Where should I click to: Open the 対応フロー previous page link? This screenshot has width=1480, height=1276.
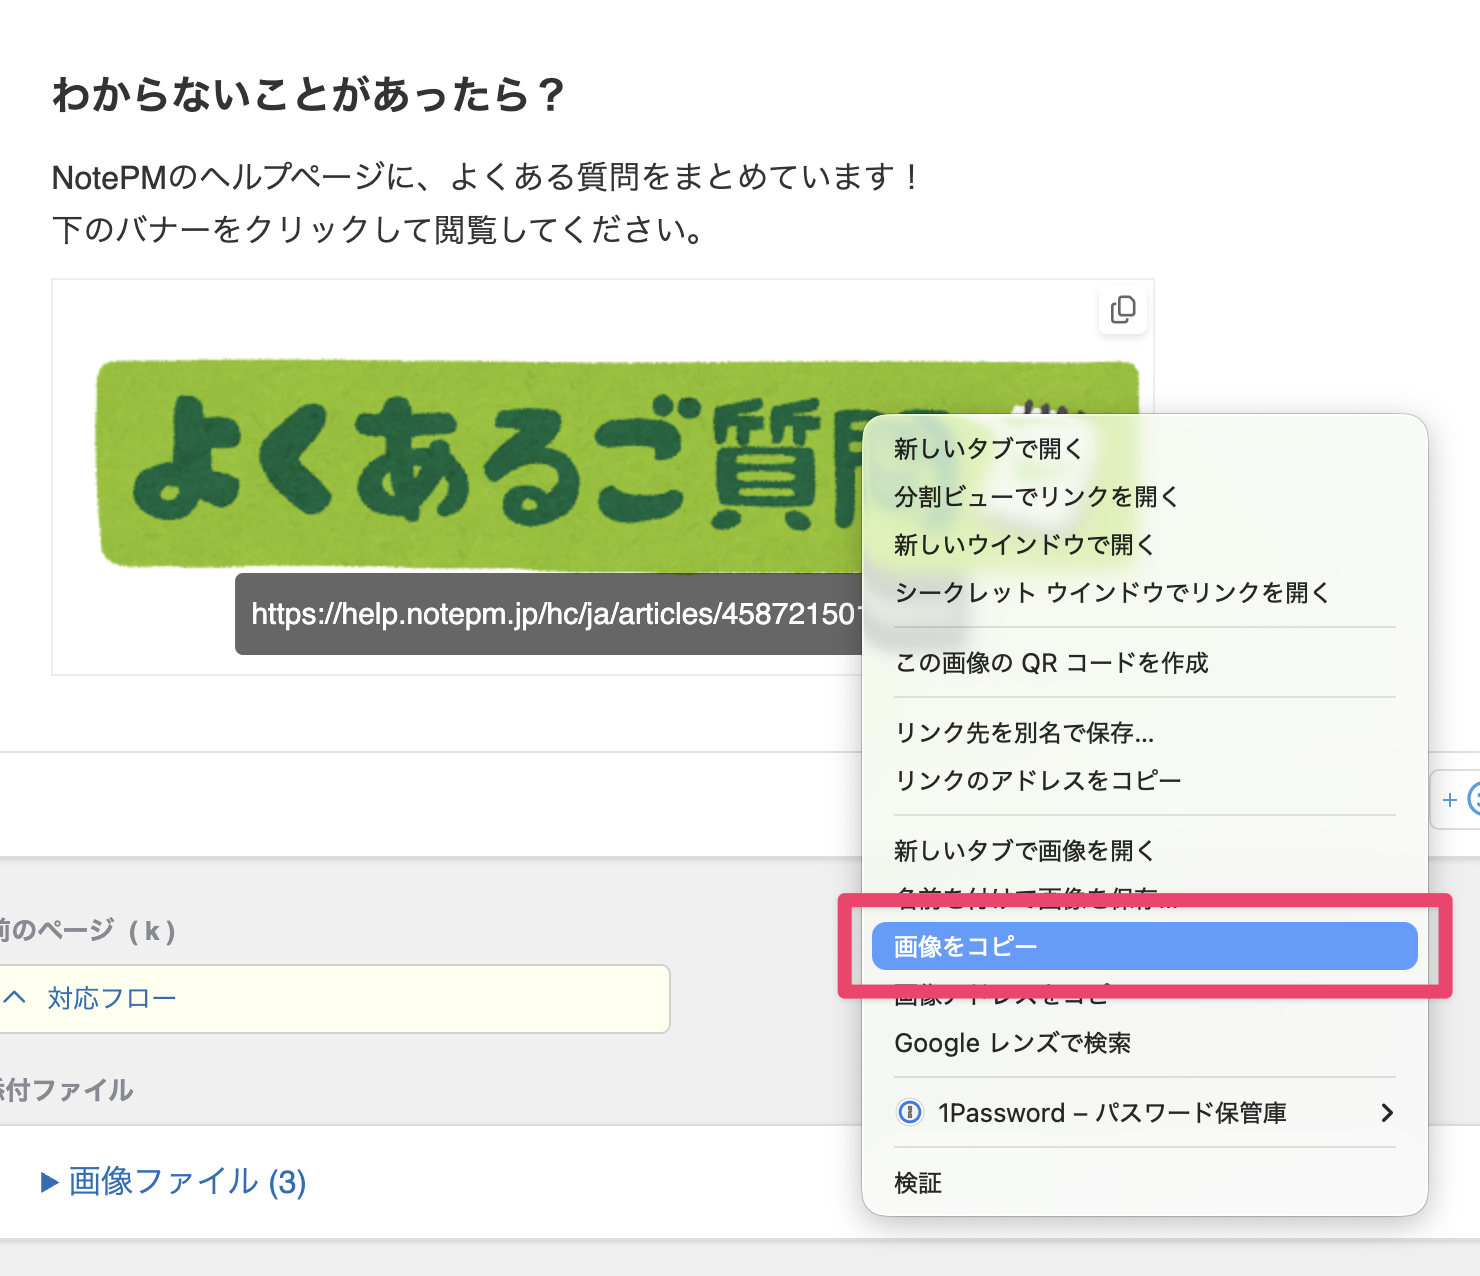coord(112,998)
